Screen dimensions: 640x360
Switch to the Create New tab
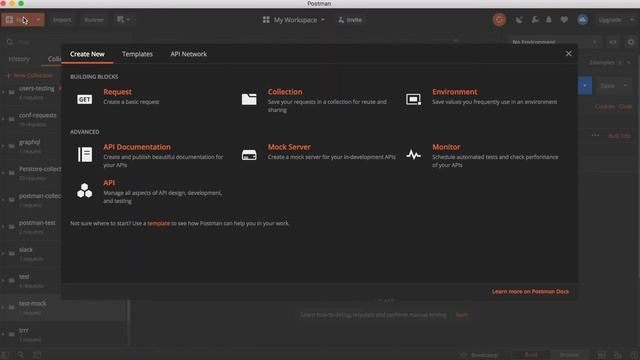coord(87,54)
